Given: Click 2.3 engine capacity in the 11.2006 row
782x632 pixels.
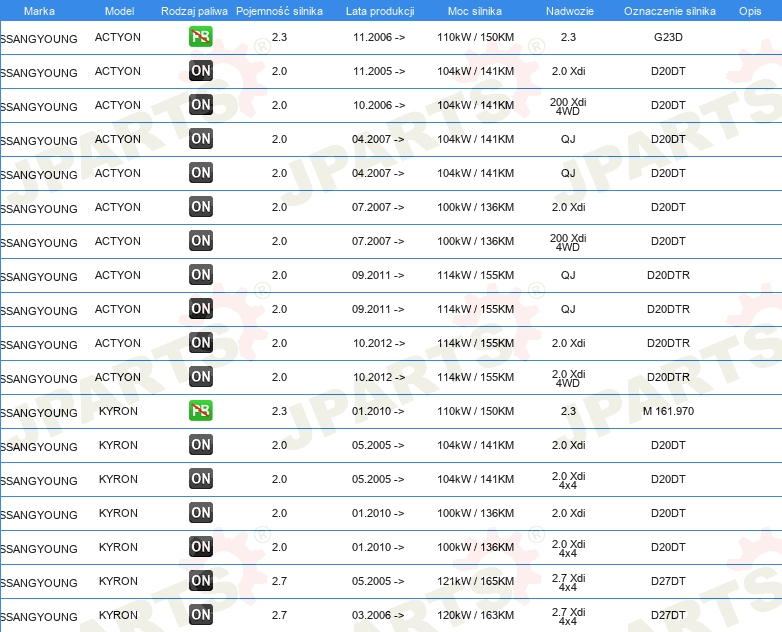Looking at the screenshot, I should pyautogui.click(x=279, y=37).
